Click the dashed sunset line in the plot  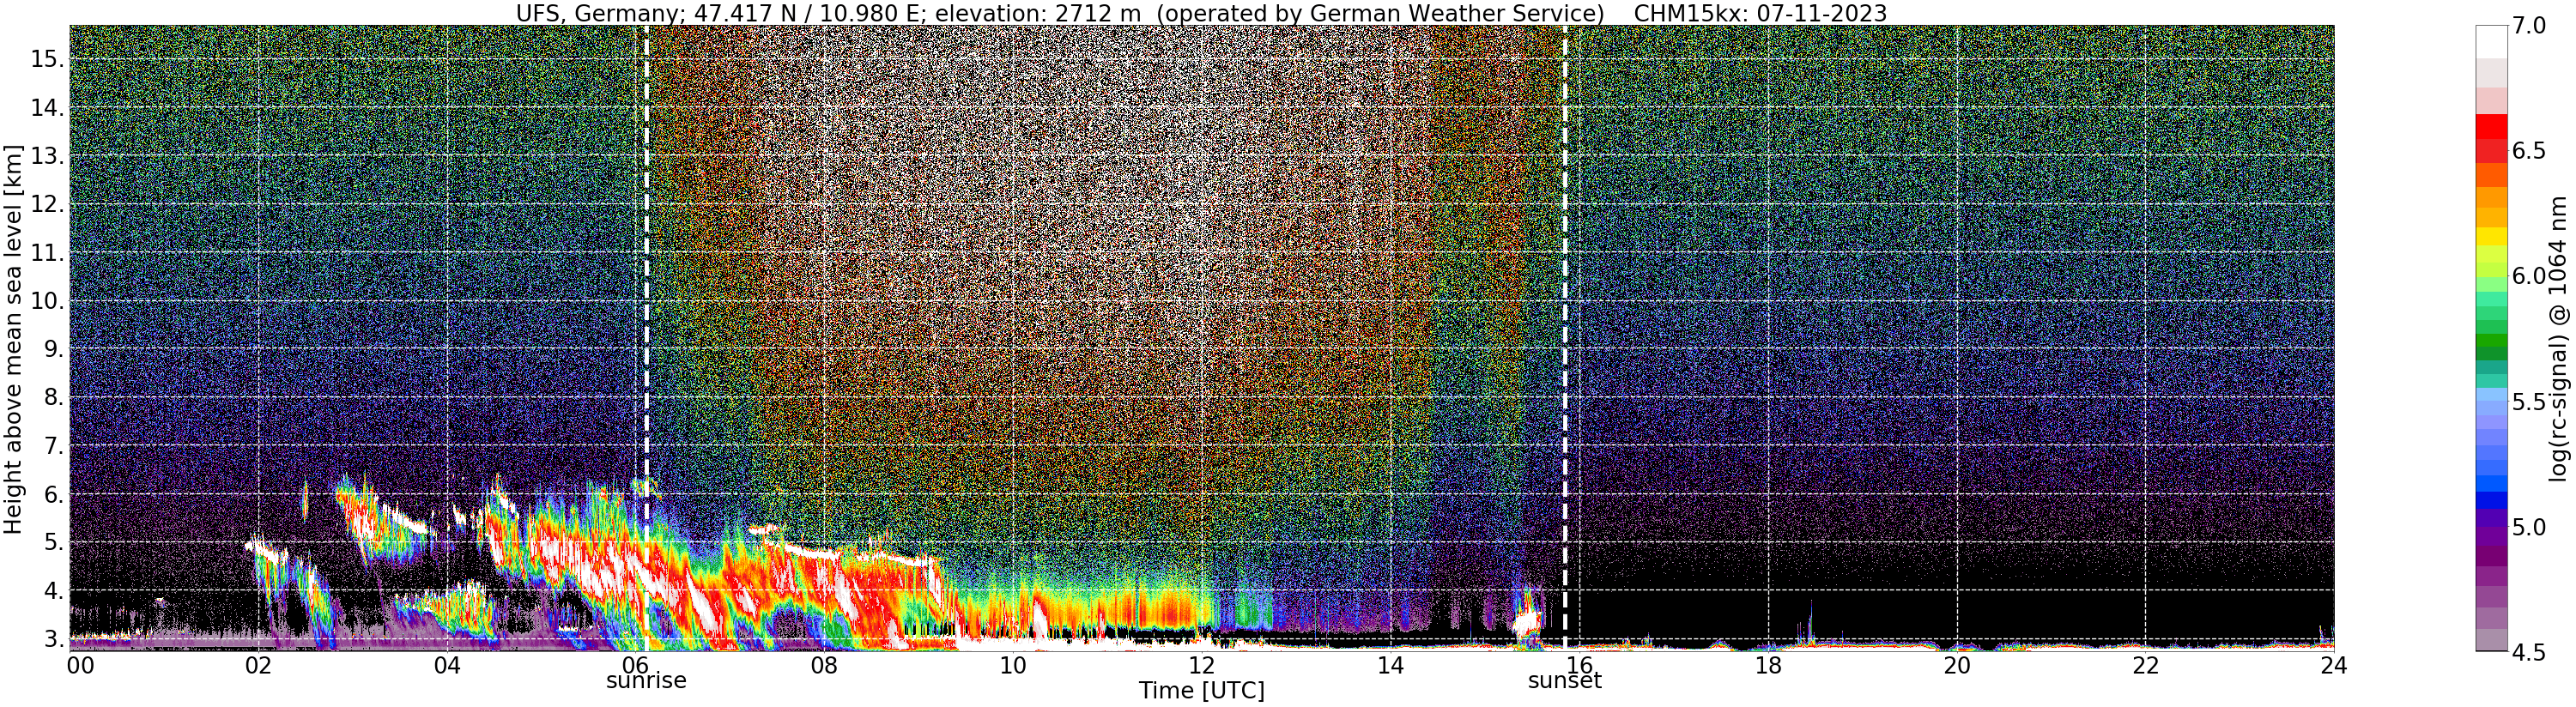pos(1564,338)
